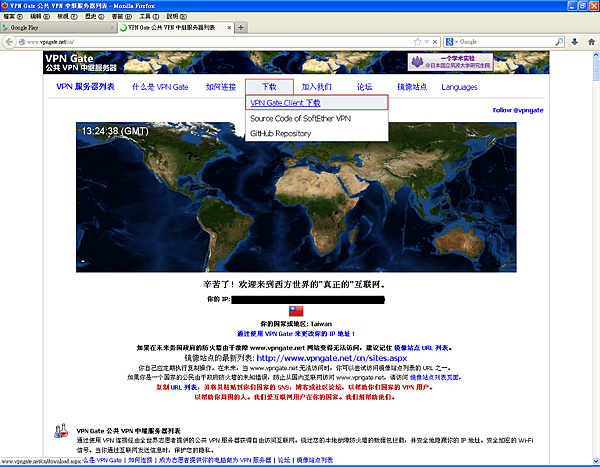Click the scrollbar up arrow
This screenshot has height=467, width=600.
596,55
